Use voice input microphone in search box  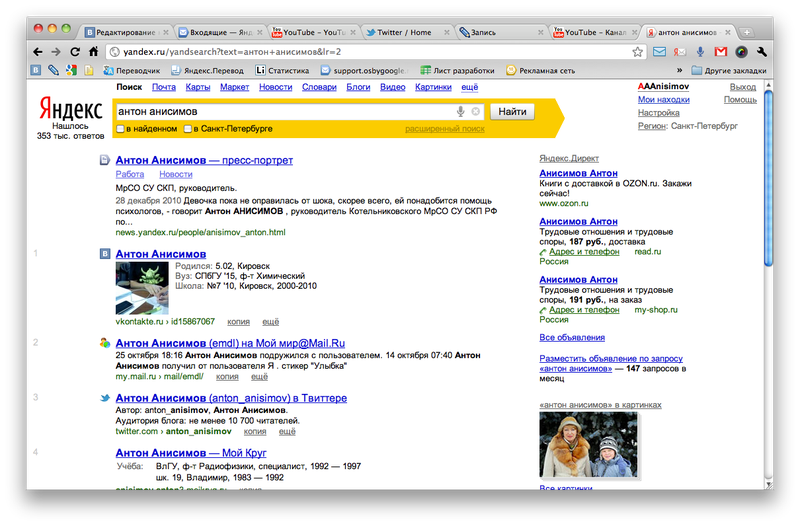coord(460,111)
